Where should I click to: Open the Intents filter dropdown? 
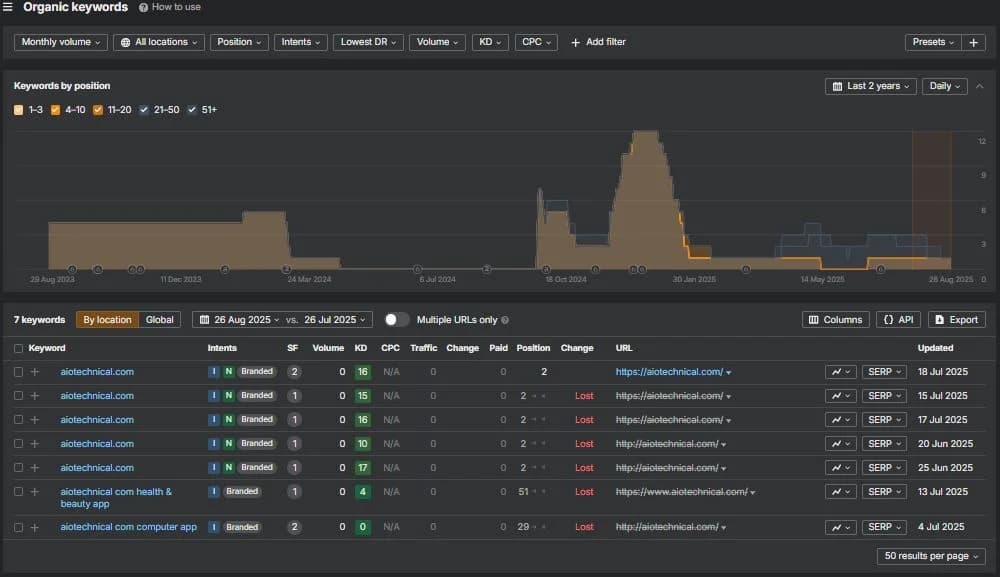300,42
